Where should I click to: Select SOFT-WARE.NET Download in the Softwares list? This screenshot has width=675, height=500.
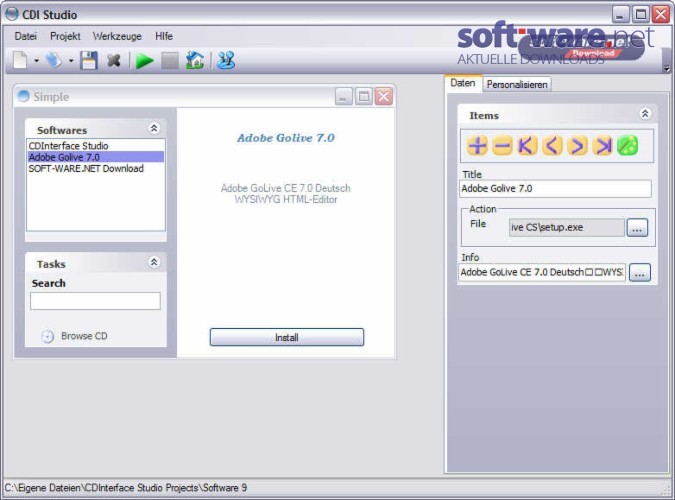[x=96, y=168]
